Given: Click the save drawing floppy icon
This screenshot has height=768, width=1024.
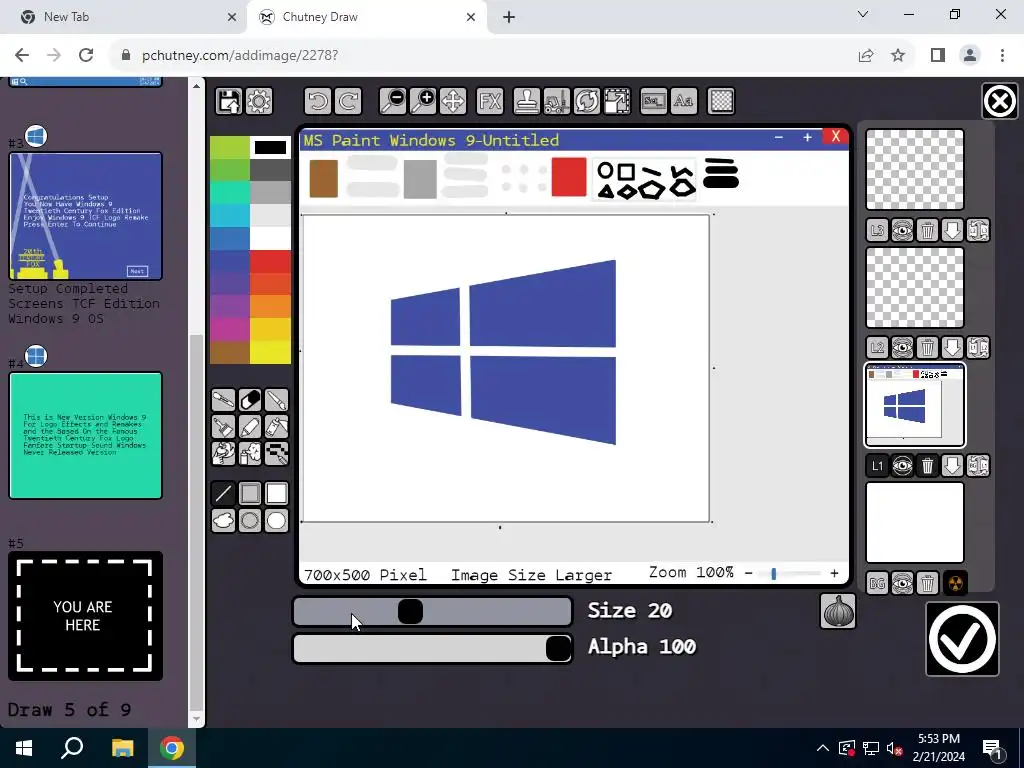Looking at the screenshot, I should click(x=229, y=101).
